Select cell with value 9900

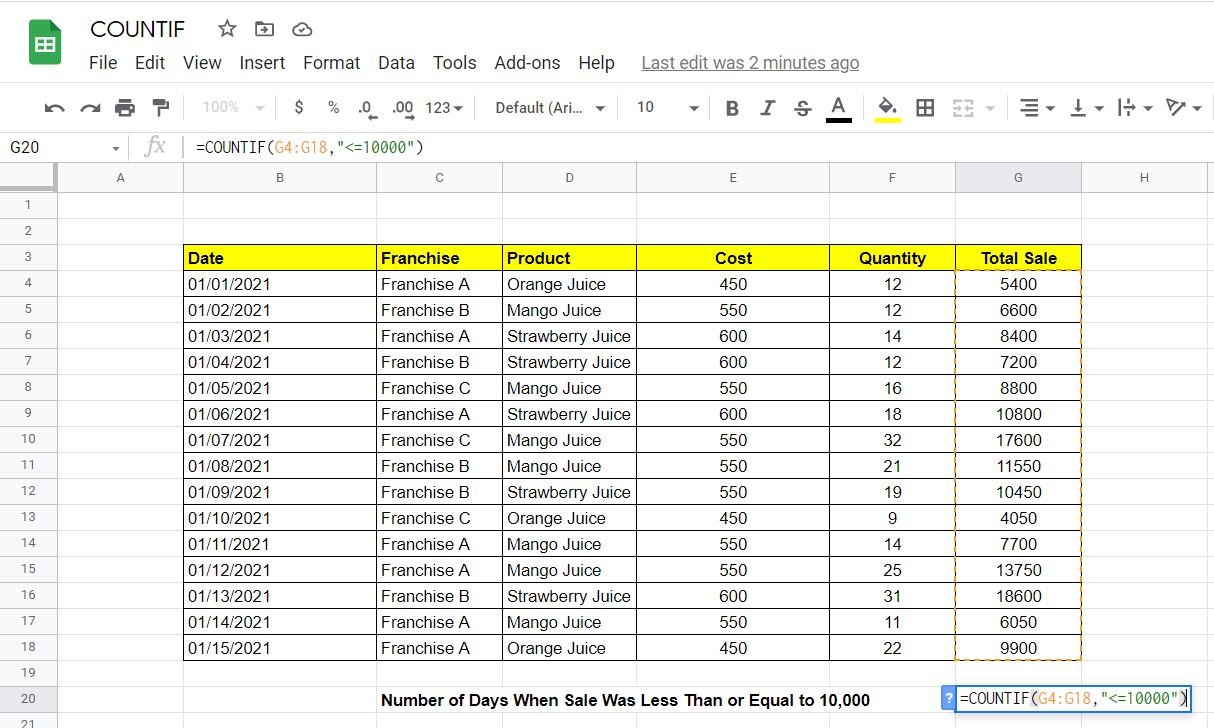tap(1018, 648)
